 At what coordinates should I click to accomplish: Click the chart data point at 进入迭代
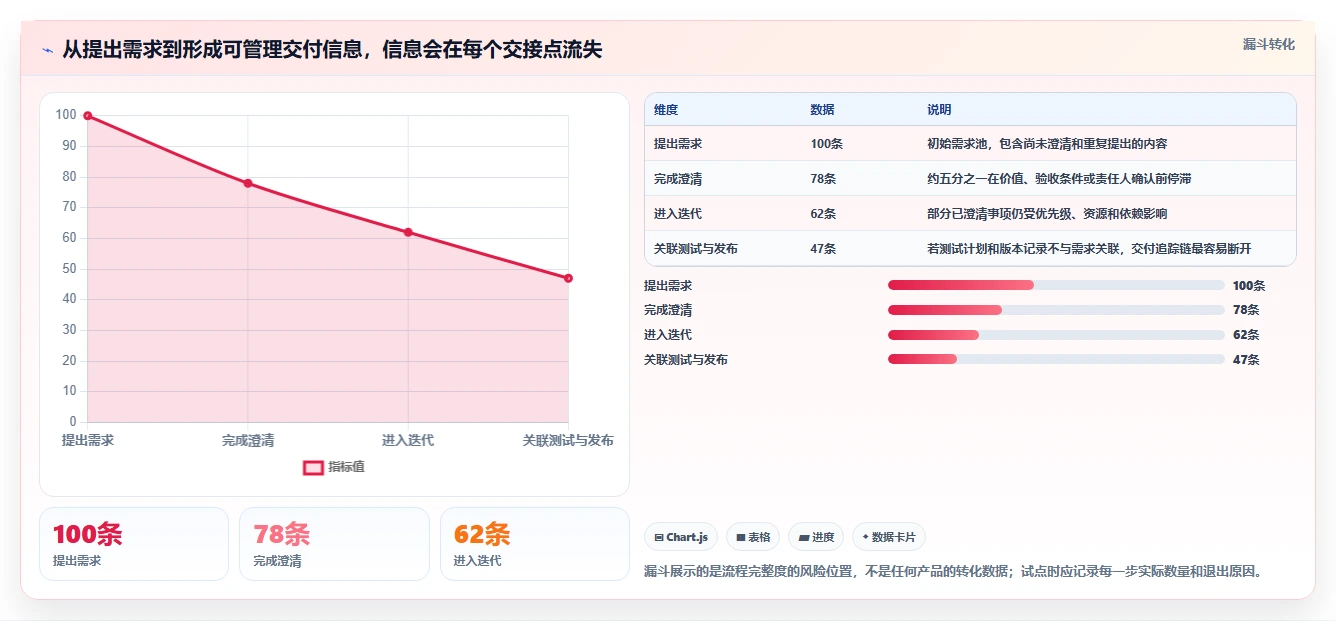pos(408,232)
